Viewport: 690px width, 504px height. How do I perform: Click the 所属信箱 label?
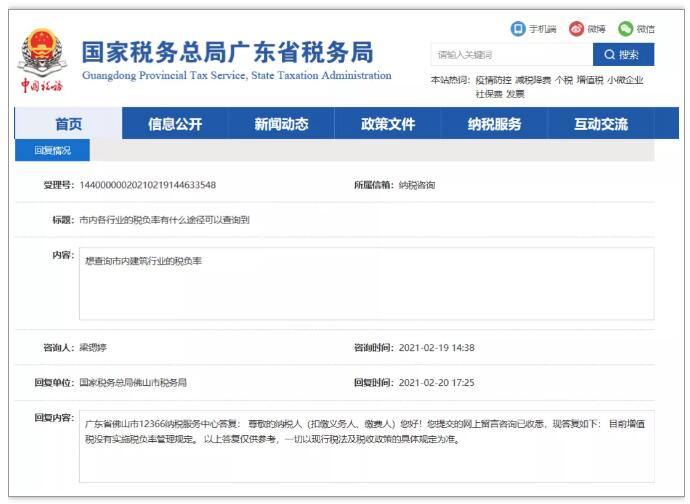tap(374, 185)
